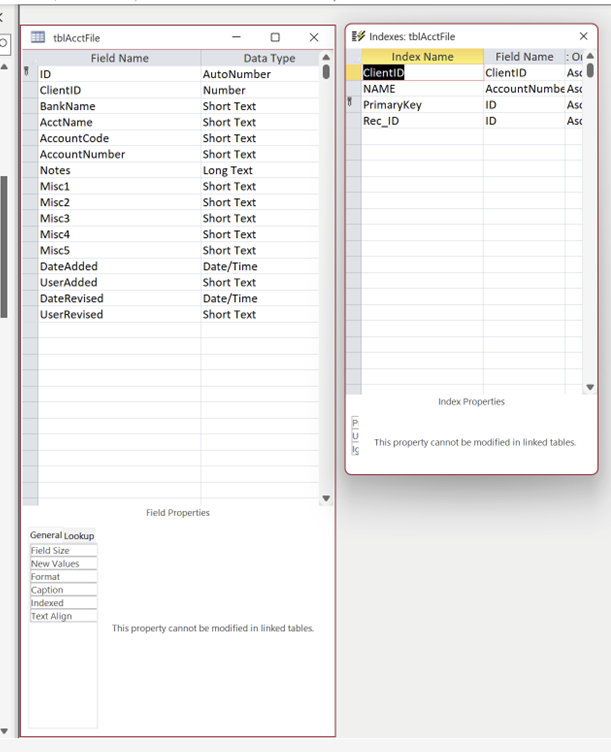Click the Indexed property label
611x752 pixels.
[x=63, y=603]
